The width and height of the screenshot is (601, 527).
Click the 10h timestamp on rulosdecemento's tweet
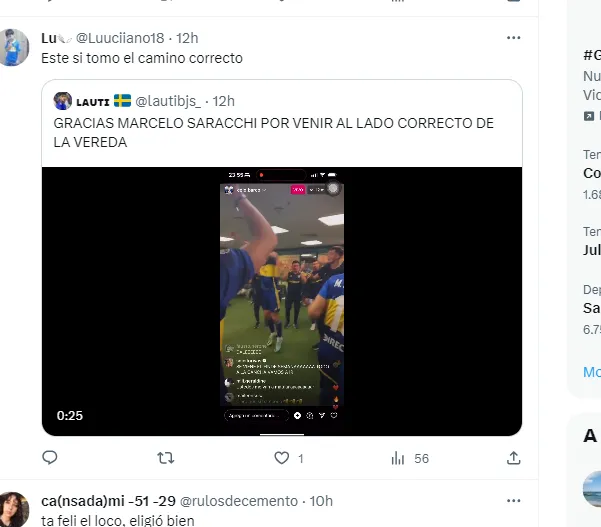[321, 500]
